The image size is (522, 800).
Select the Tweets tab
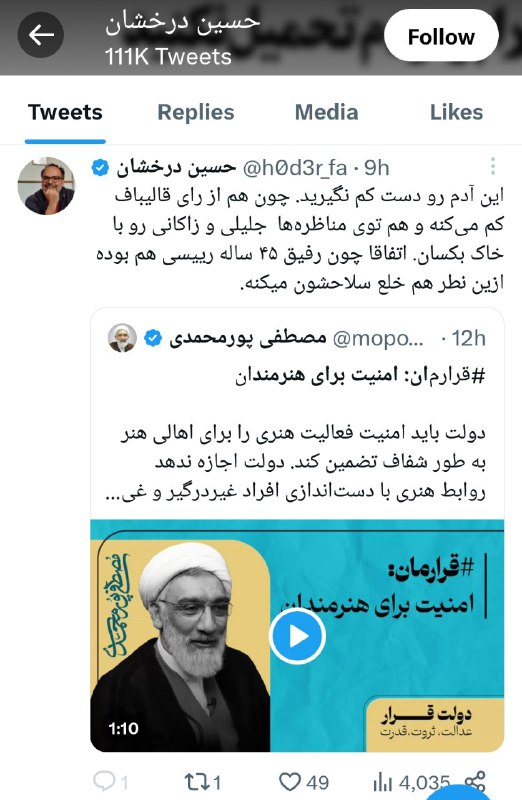(x=65, y=112)
